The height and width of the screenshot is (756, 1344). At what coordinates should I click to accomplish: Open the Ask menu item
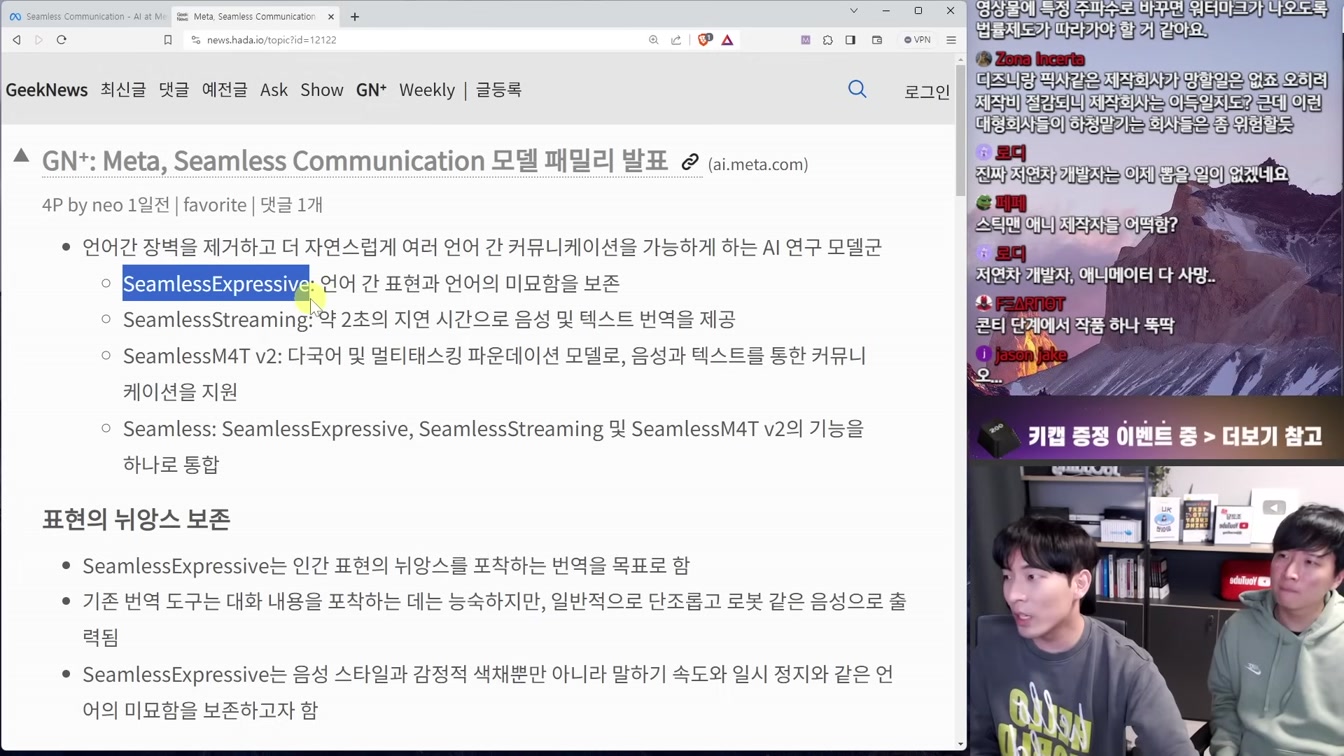274,90
